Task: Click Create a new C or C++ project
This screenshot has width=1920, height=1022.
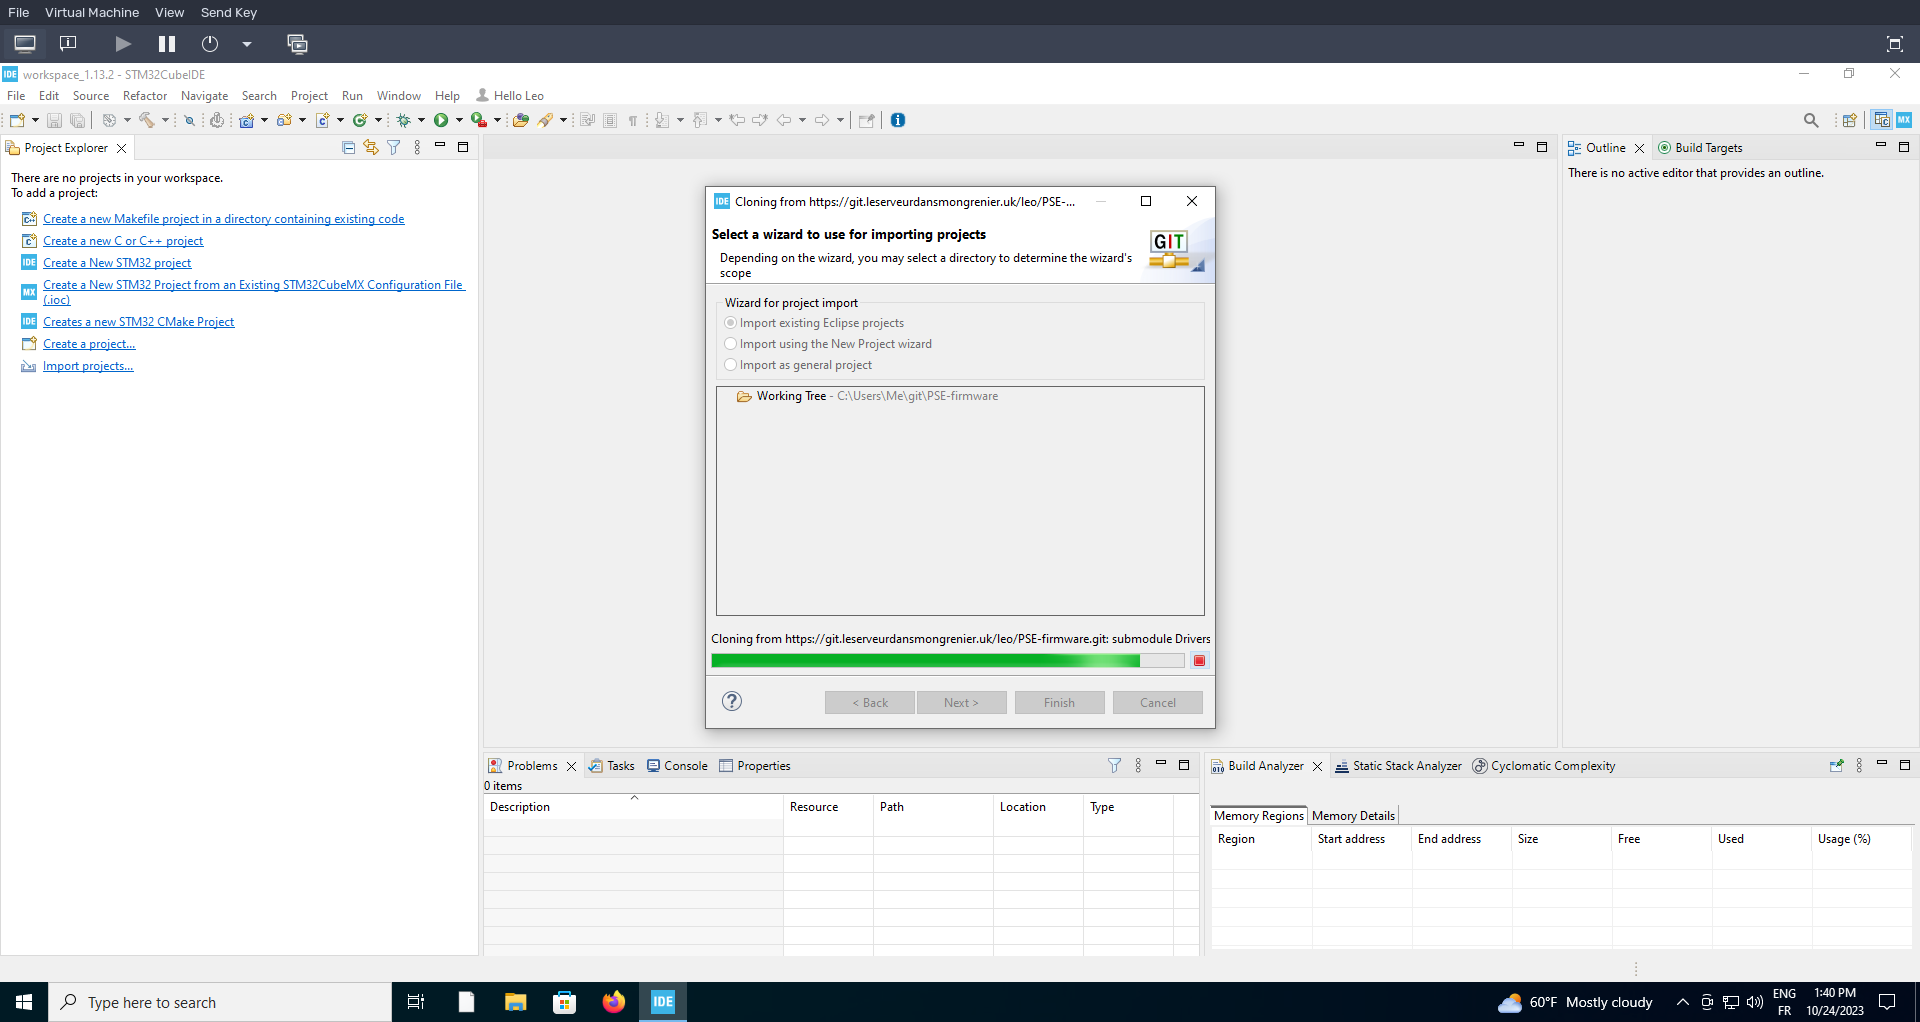Action: [x=123, y=241]
